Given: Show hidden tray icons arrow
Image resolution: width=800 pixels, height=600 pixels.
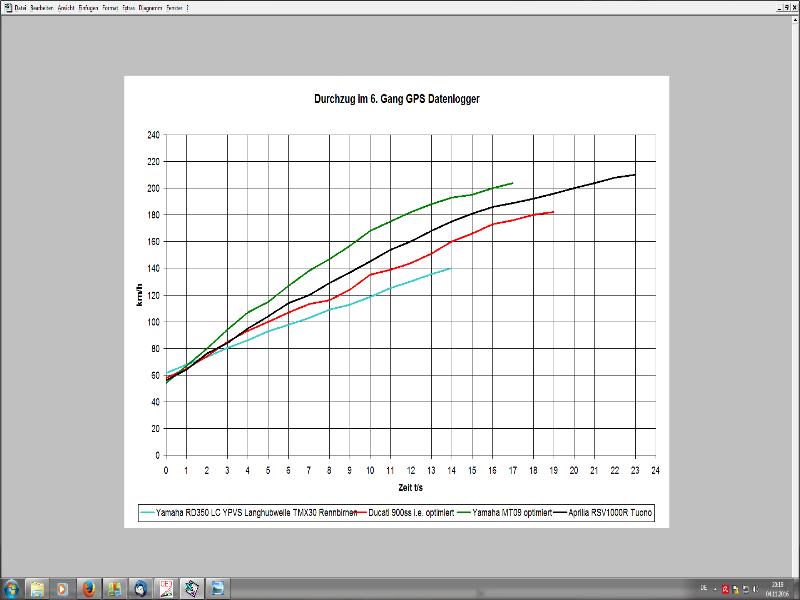Looking at the screenshot, I should point(713,588).
